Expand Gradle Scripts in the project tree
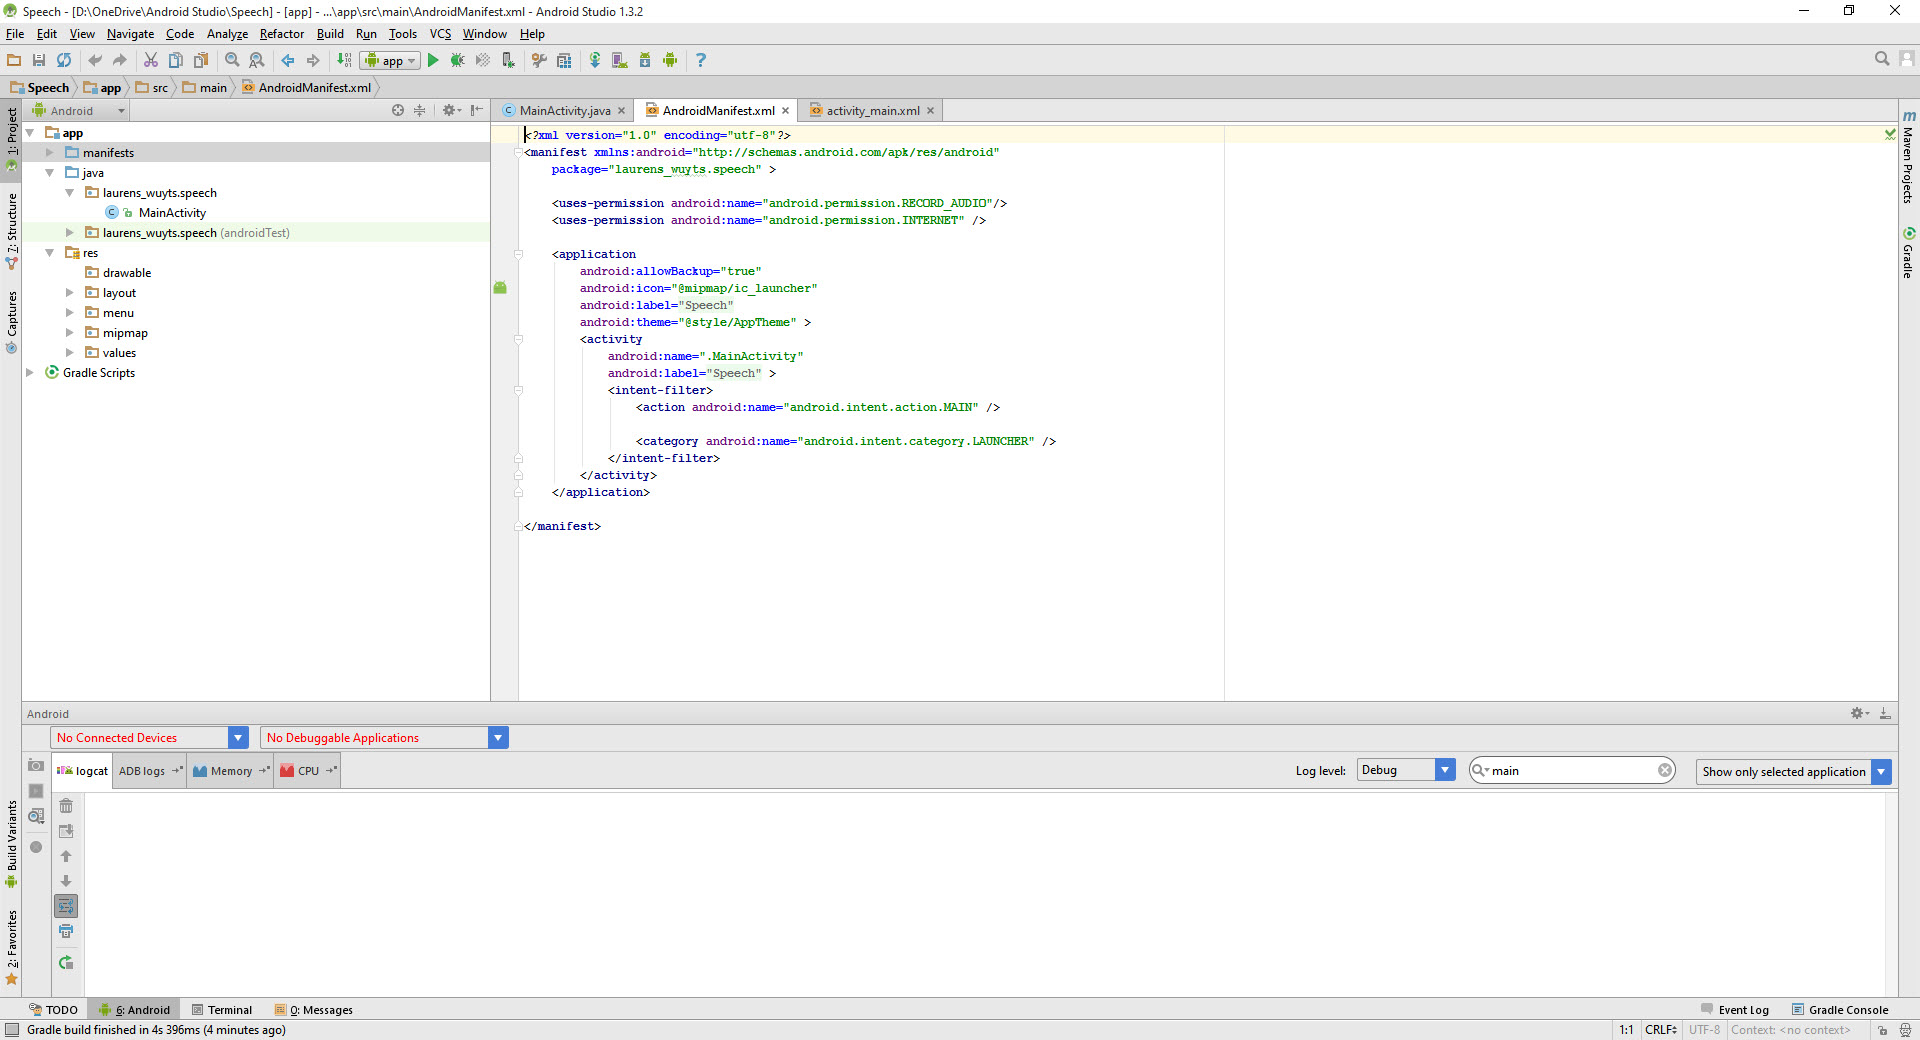This screenshot has width=1920, height=1040. tap(29, 372)
